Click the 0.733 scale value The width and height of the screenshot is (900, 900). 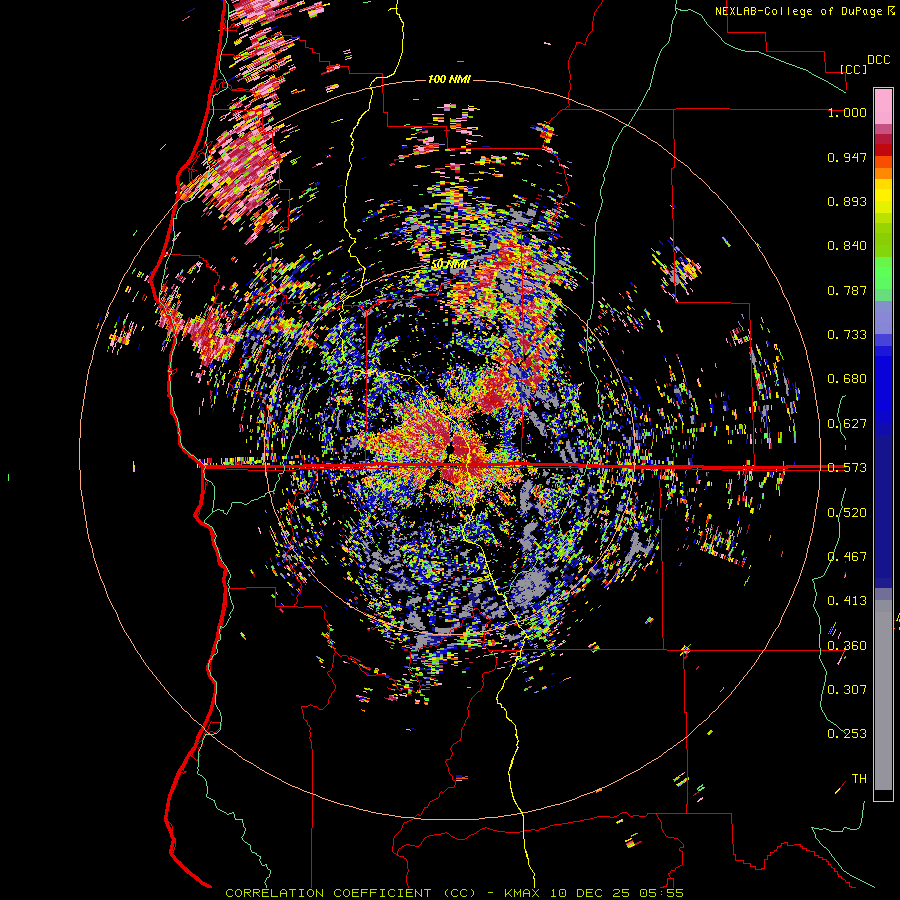pos(847,335)
